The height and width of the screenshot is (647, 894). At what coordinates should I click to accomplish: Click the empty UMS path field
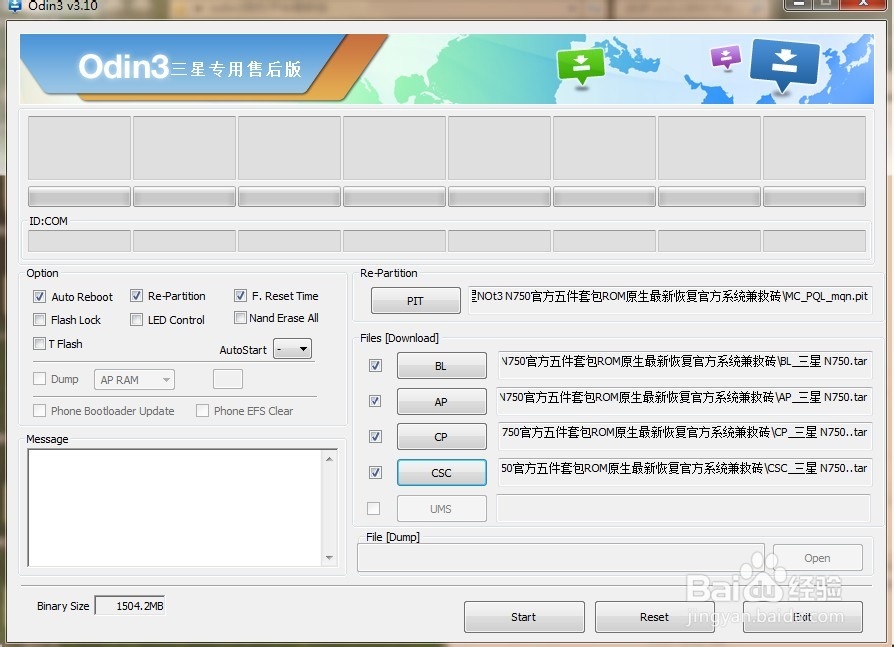[684, 508]
